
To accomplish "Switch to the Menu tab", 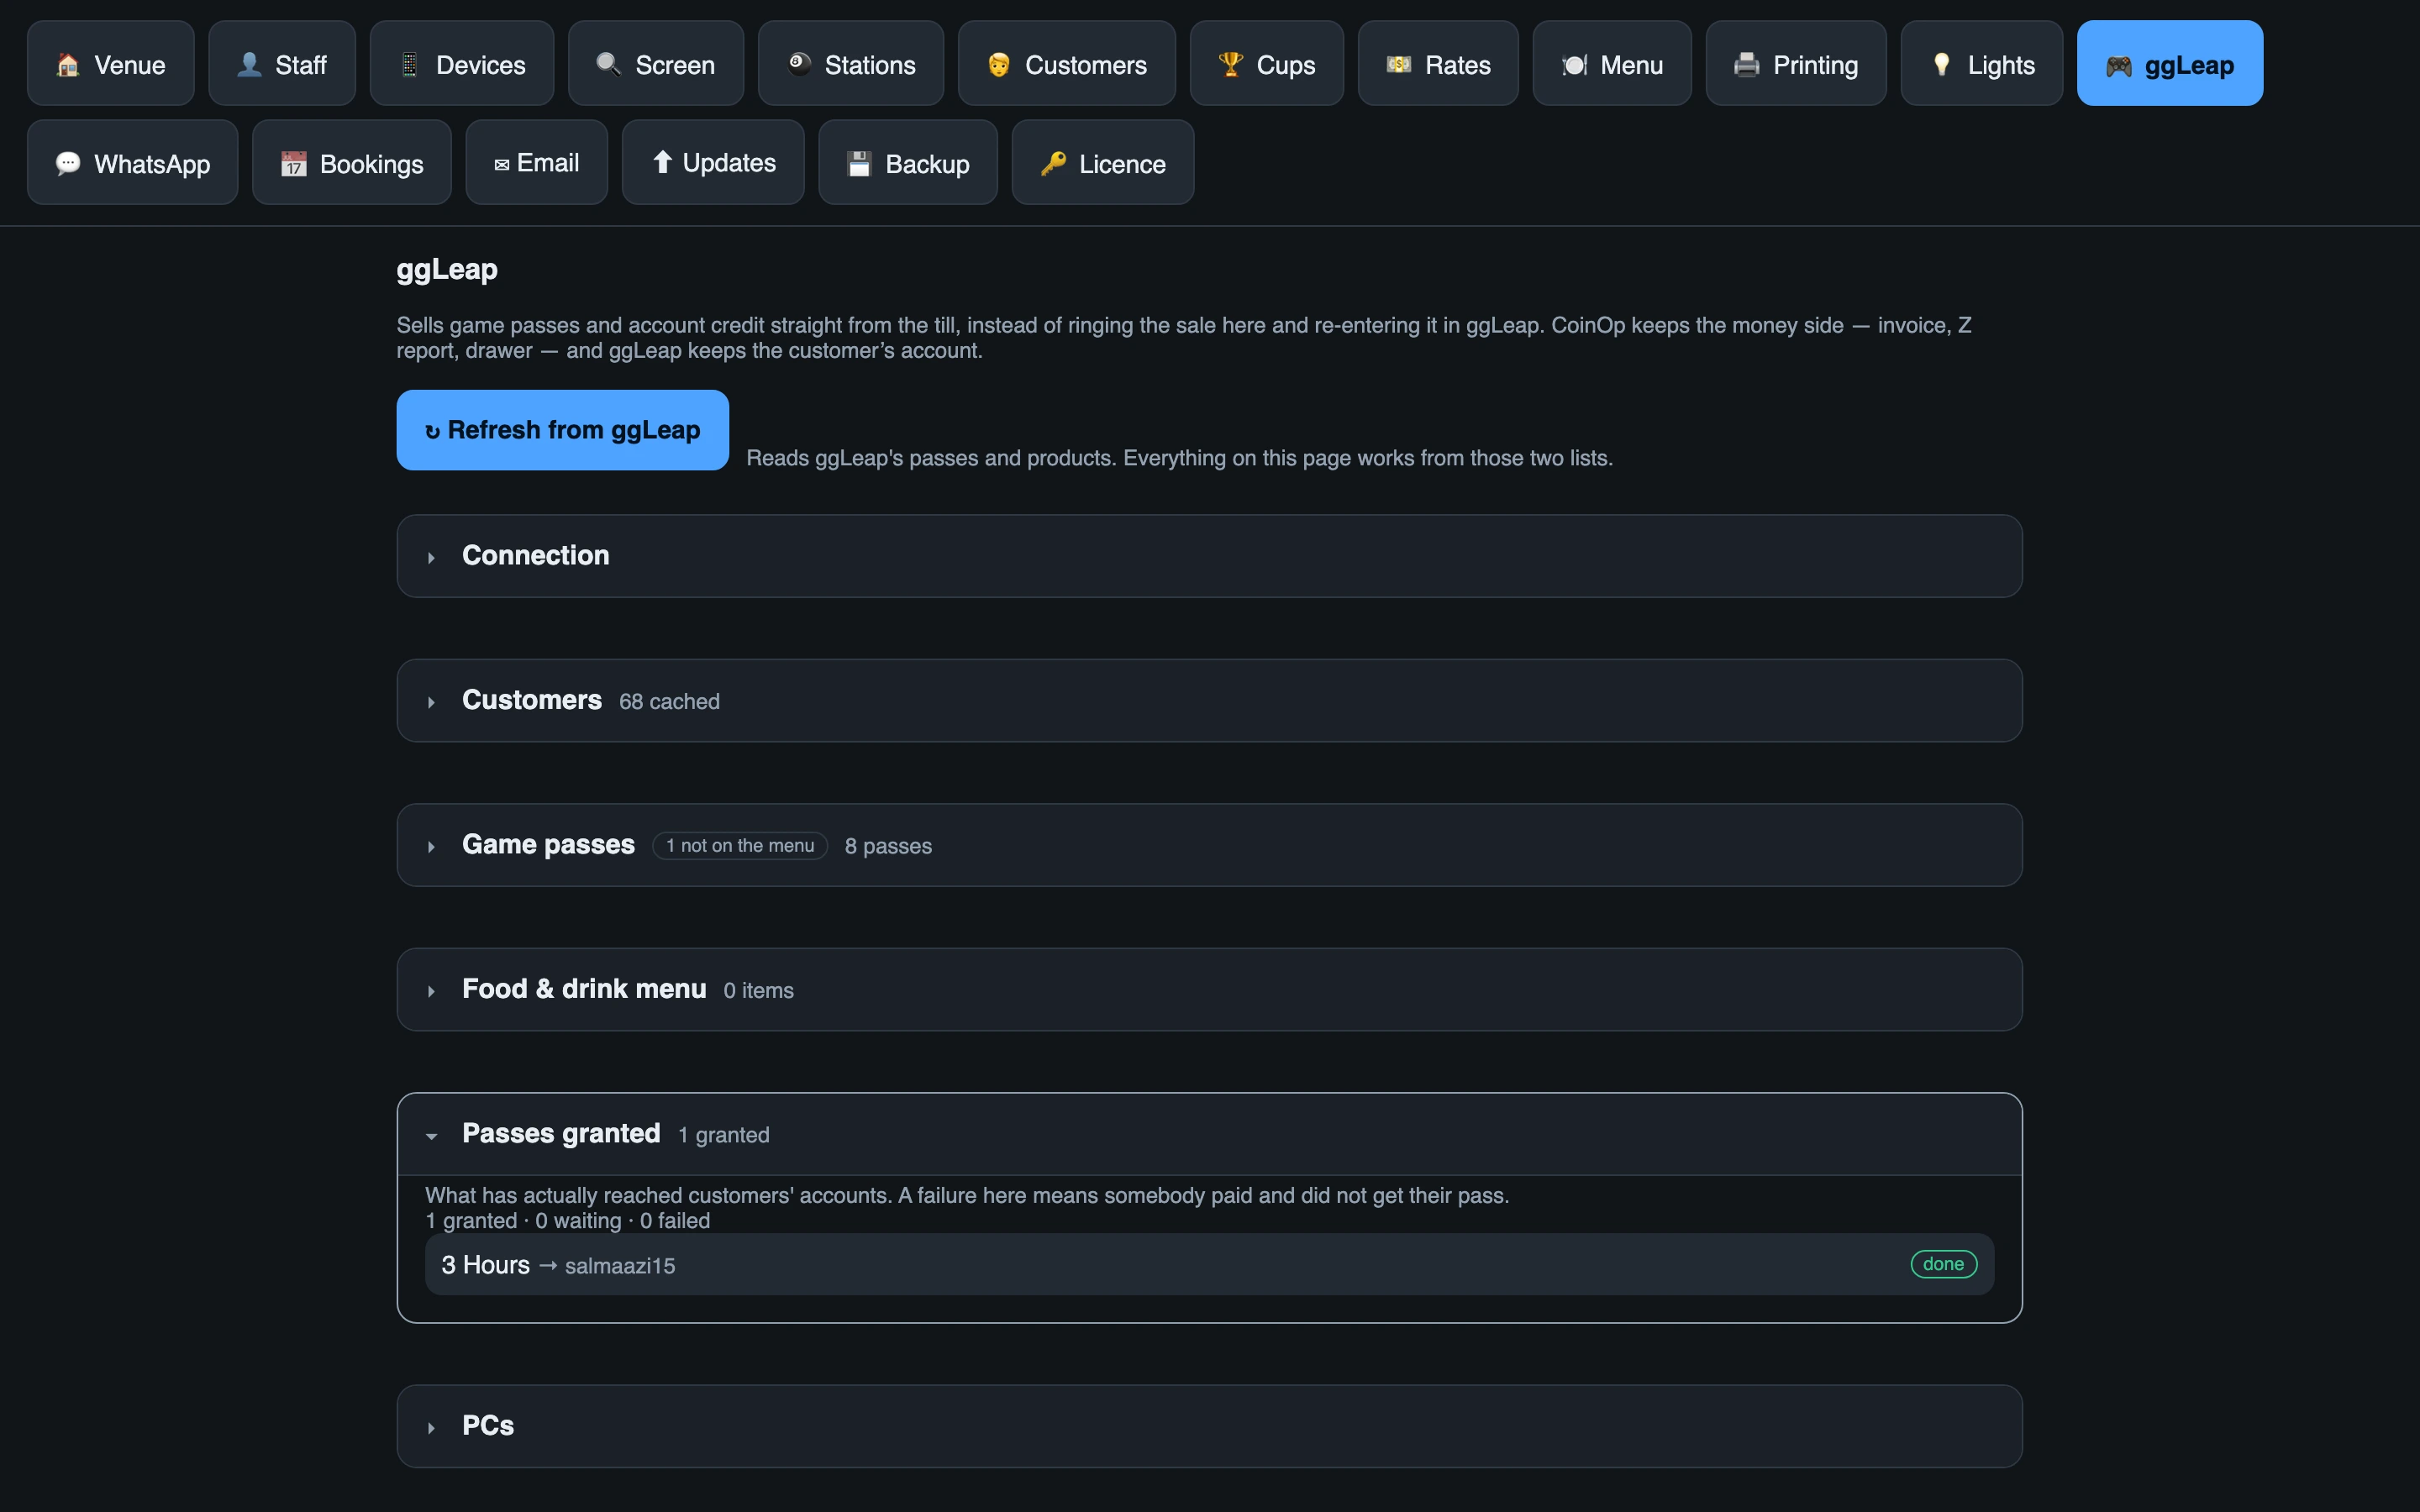I will [1611, 63].
